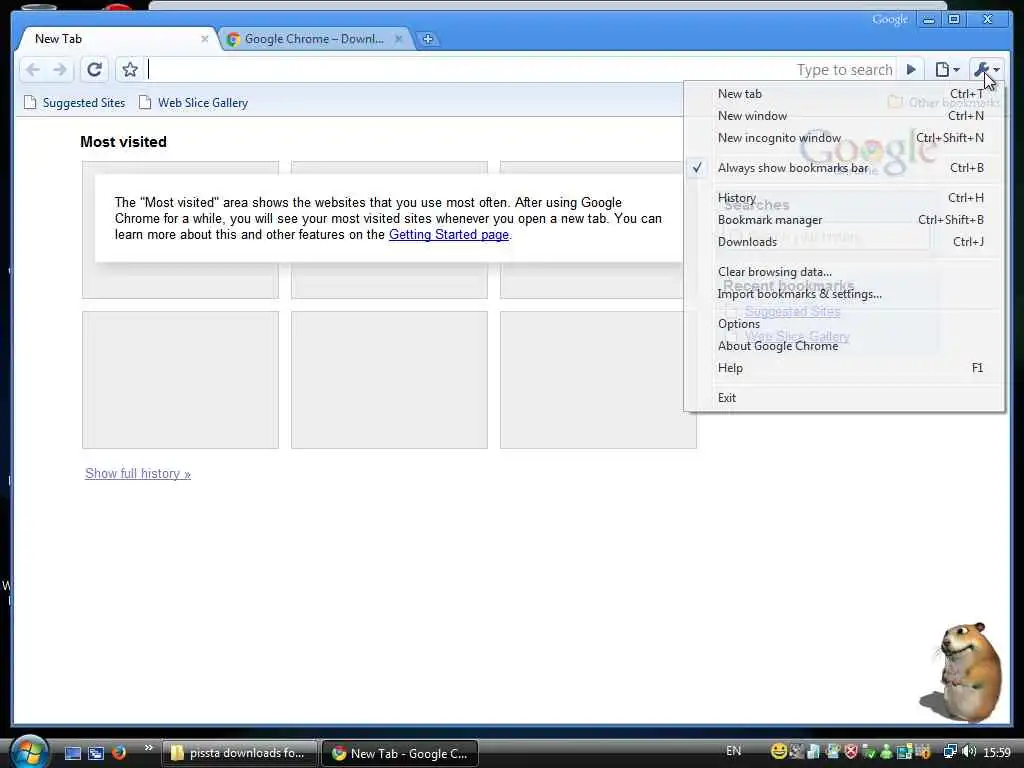
Task: Click the Forward navigation arrow
Action: click(x=59, y=69)
